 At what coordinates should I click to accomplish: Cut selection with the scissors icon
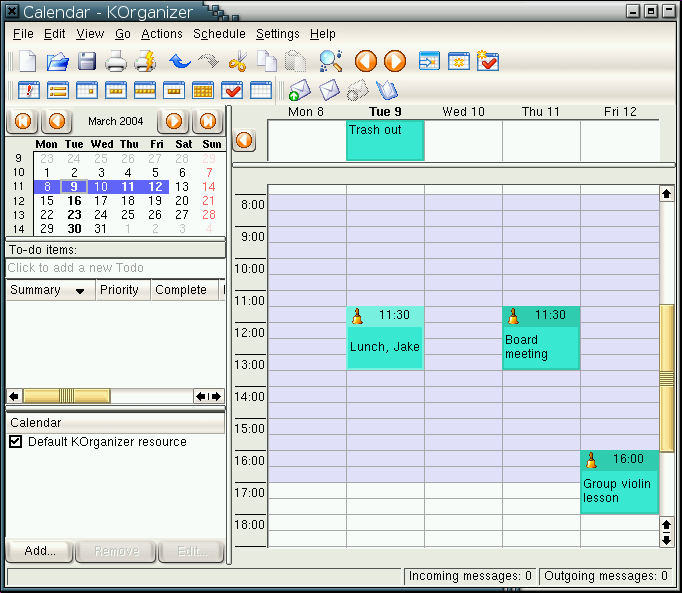click(238, 61)
